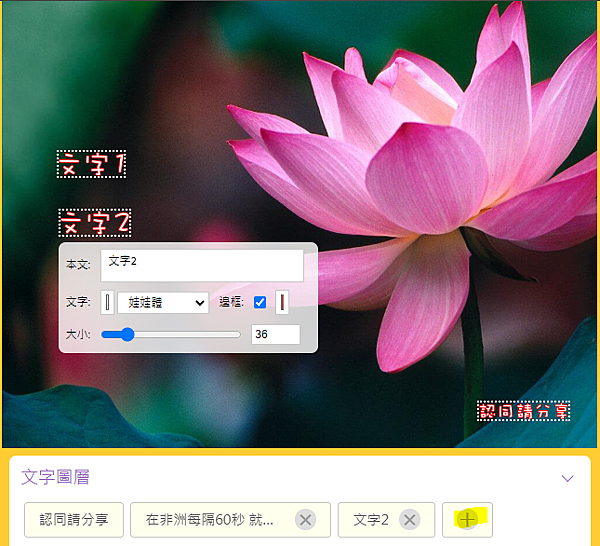Toggle the 邊框 border checkbox

point(260,302)
